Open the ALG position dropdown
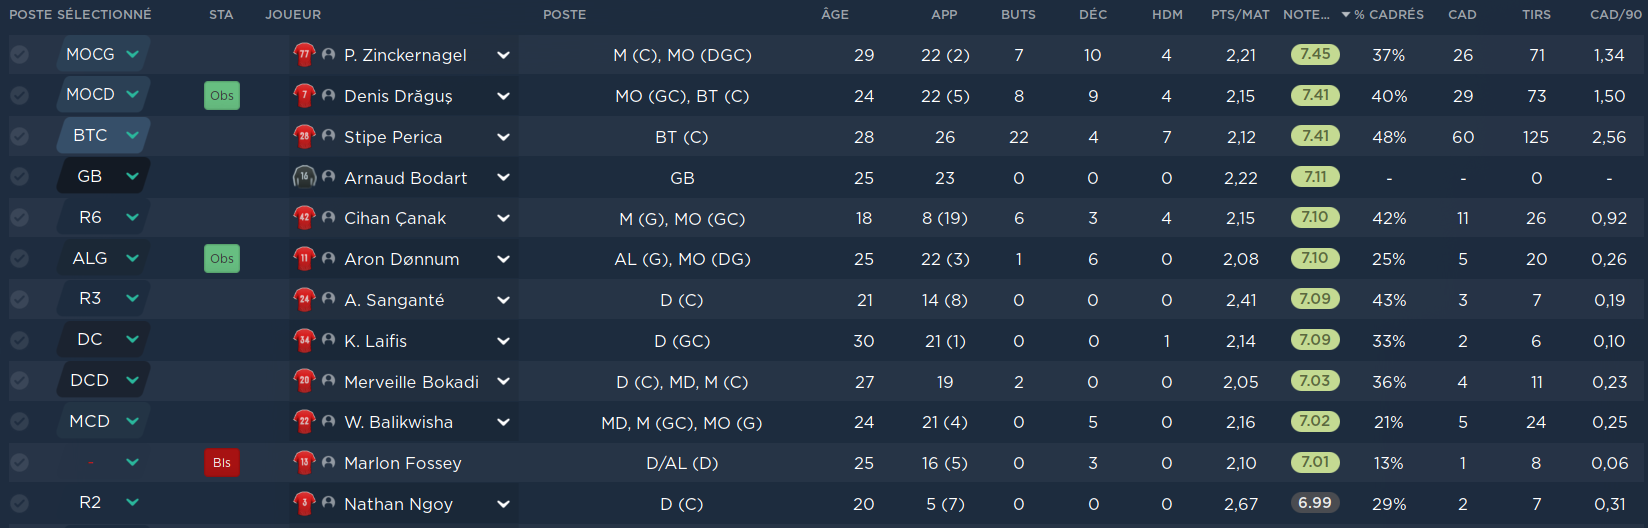This screenshot has width=1648, height=528. coord(132,258)
